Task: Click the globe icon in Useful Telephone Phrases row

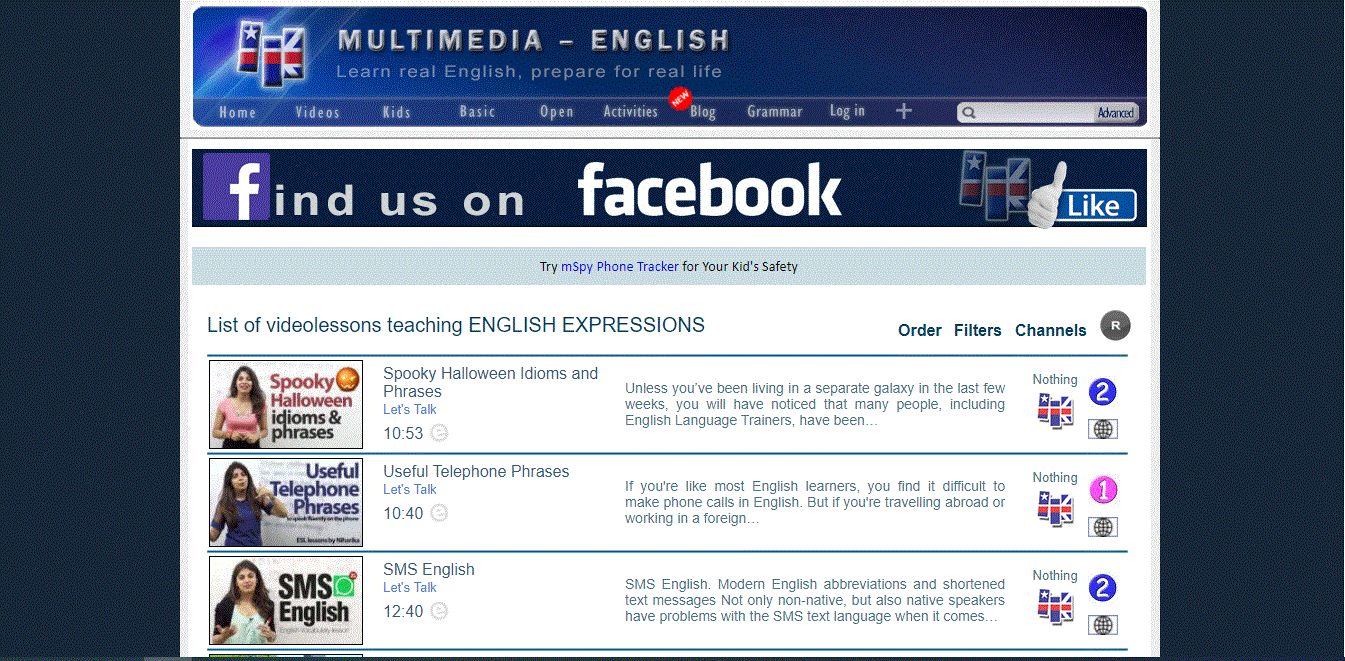Action: click(x=1103, y=527)
